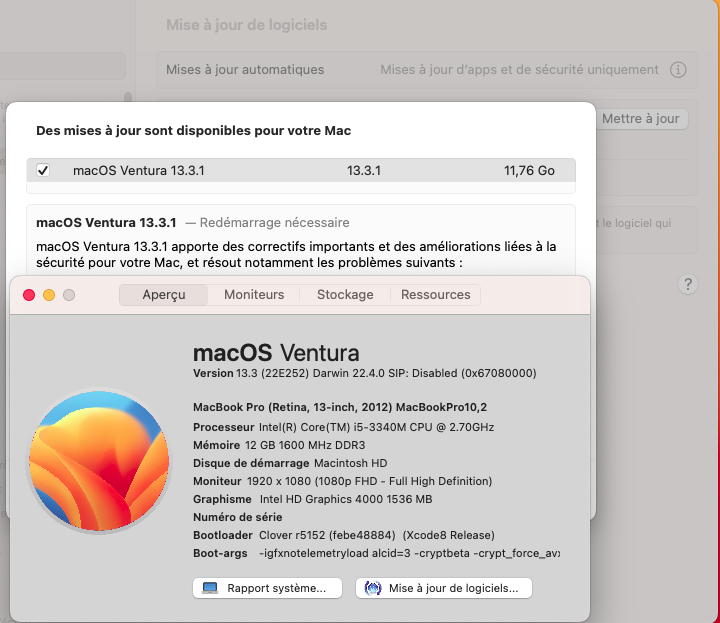Image resolution: width=720 pixels, height=623 pixels.
Task: Click the info icon for automatic updates
Action: pos(678,70)
